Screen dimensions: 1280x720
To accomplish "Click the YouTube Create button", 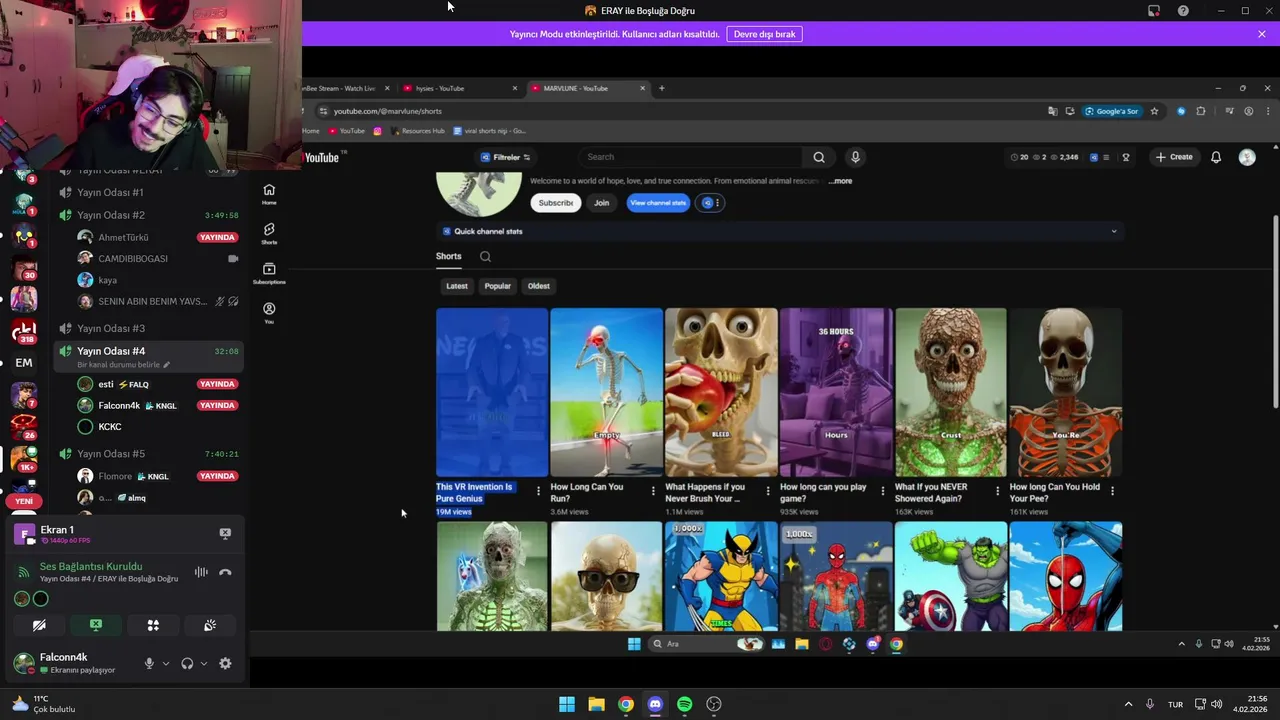I will [1174, 157].
